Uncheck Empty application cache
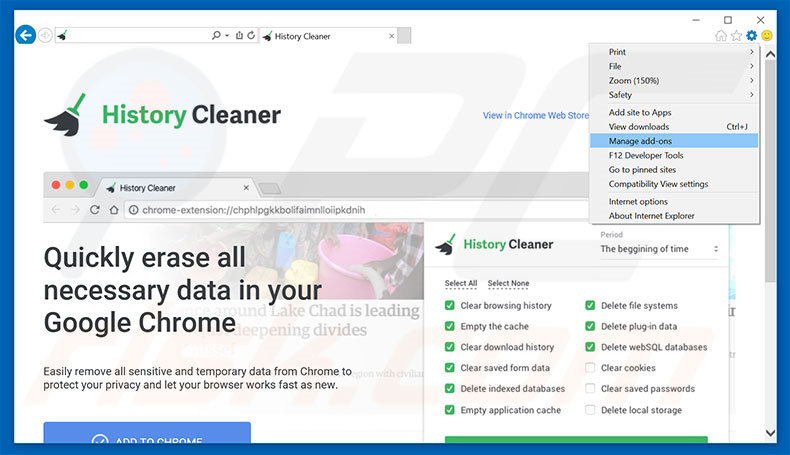This screenshot has height=455, width=790. tap(449, 410)
